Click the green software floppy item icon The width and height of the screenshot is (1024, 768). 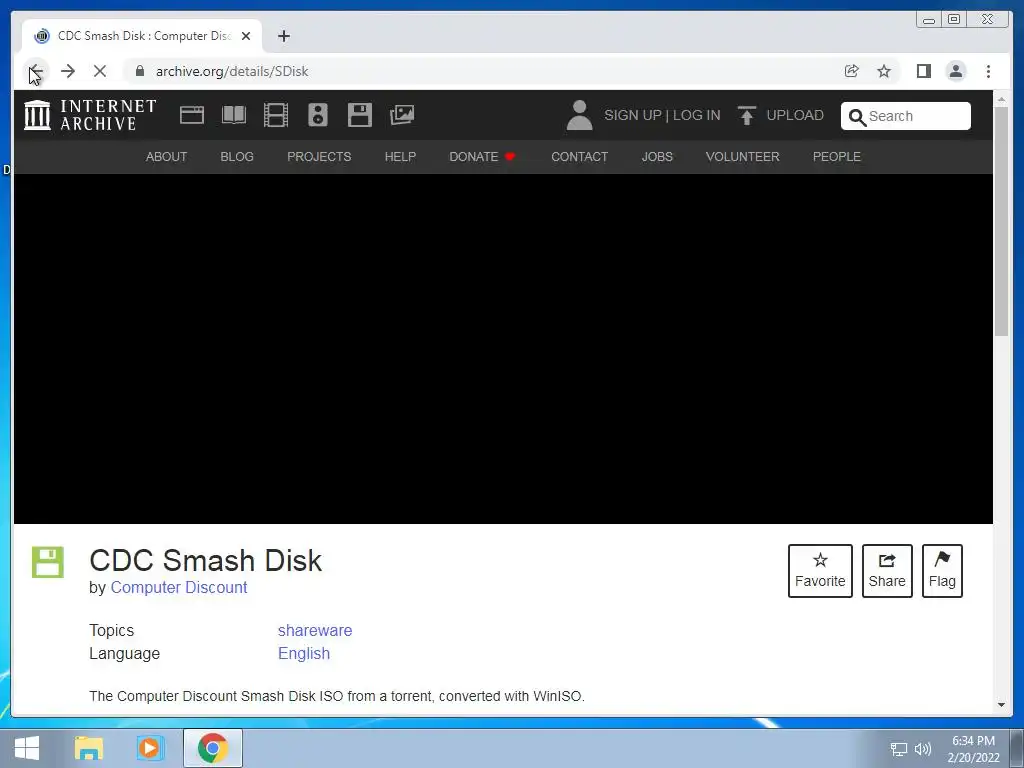coord(48,562)
